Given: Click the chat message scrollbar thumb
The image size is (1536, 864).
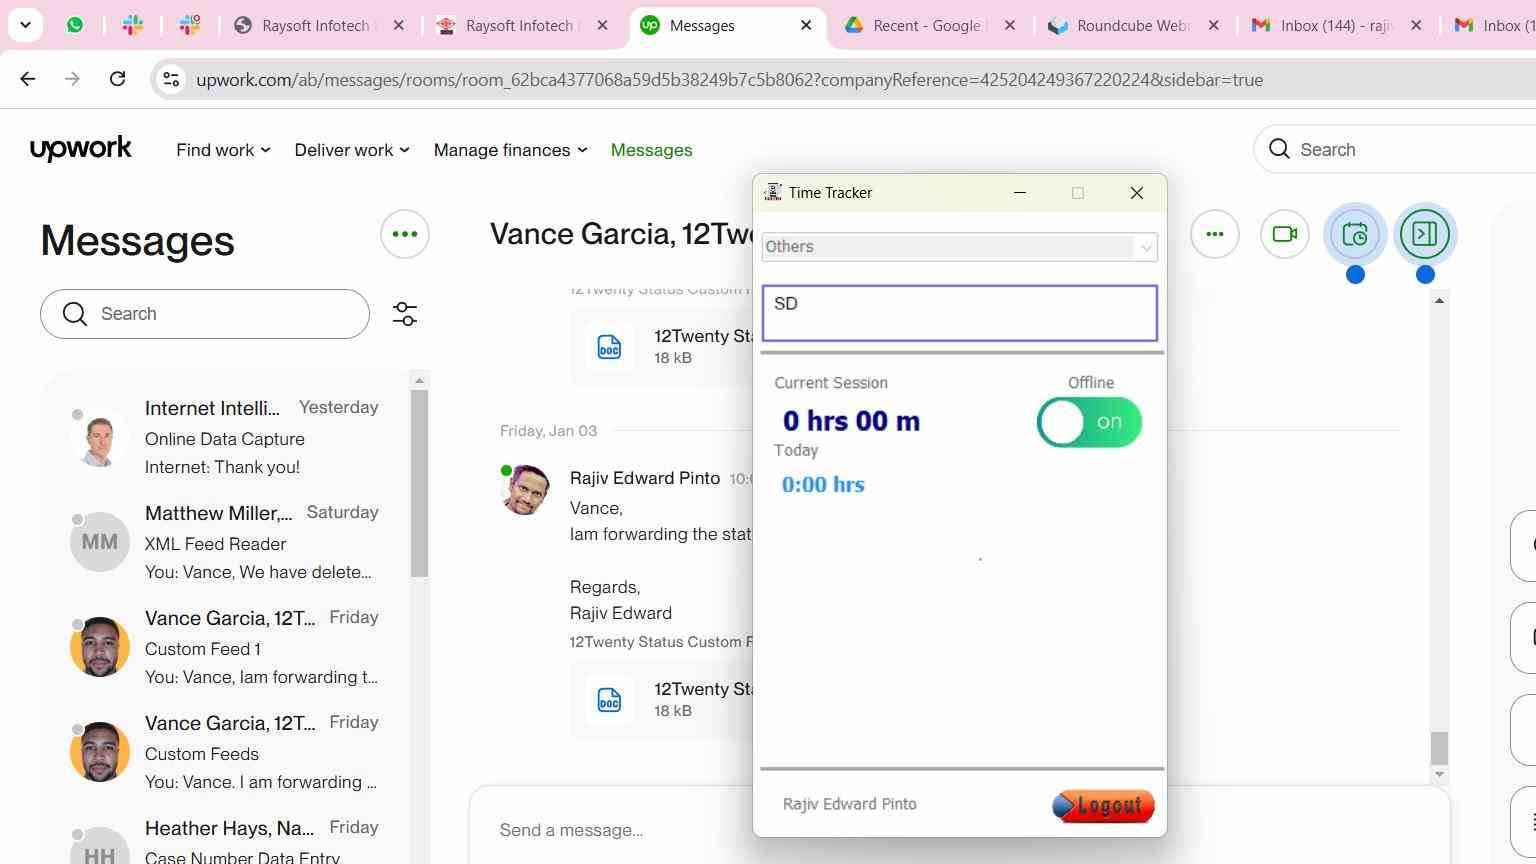Looking at the screenshot, I should [x=1439, y=748].
